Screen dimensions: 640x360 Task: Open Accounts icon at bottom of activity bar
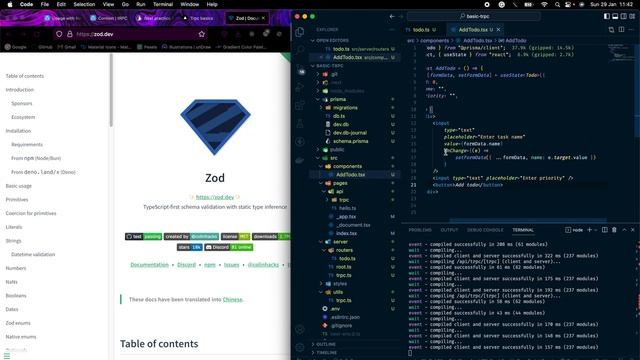coord(300,329)
